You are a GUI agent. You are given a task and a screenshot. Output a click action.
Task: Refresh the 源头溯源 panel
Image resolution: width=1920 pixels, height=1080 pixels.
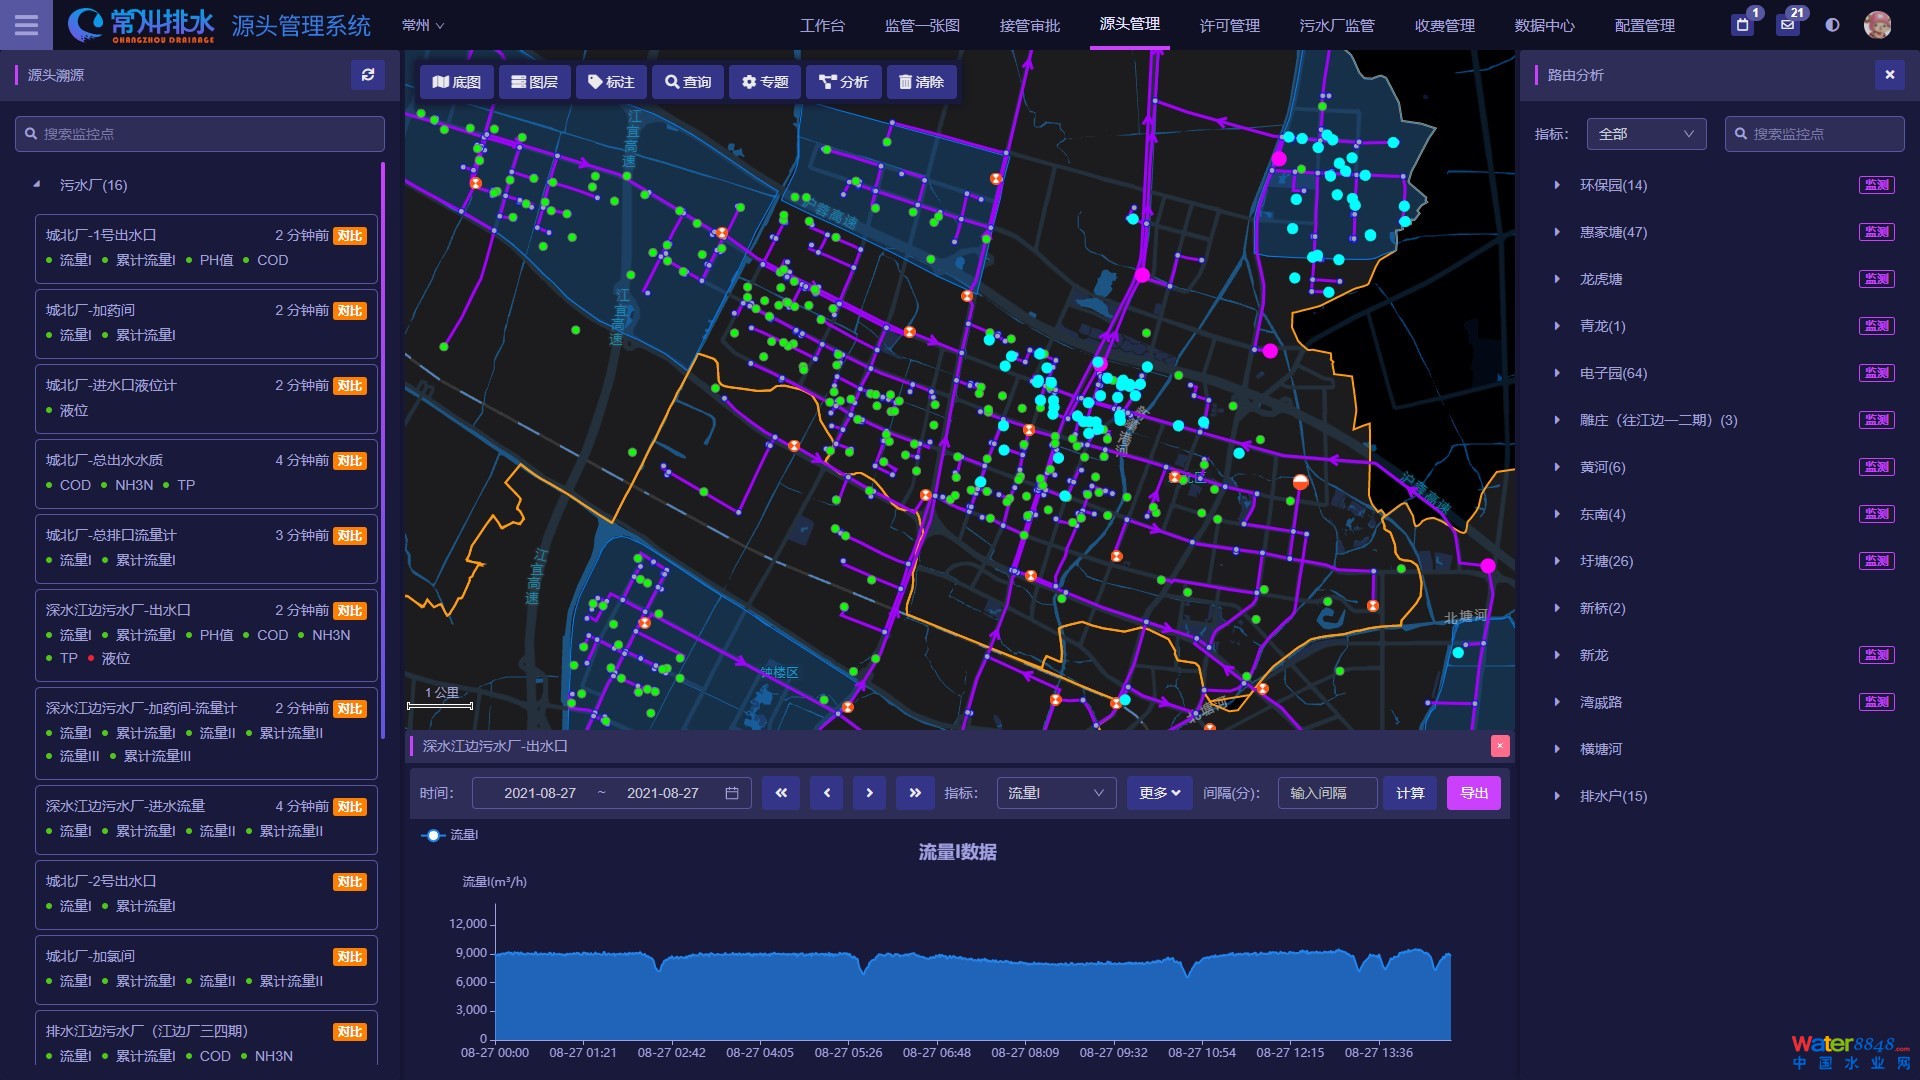tap(368, 75)
